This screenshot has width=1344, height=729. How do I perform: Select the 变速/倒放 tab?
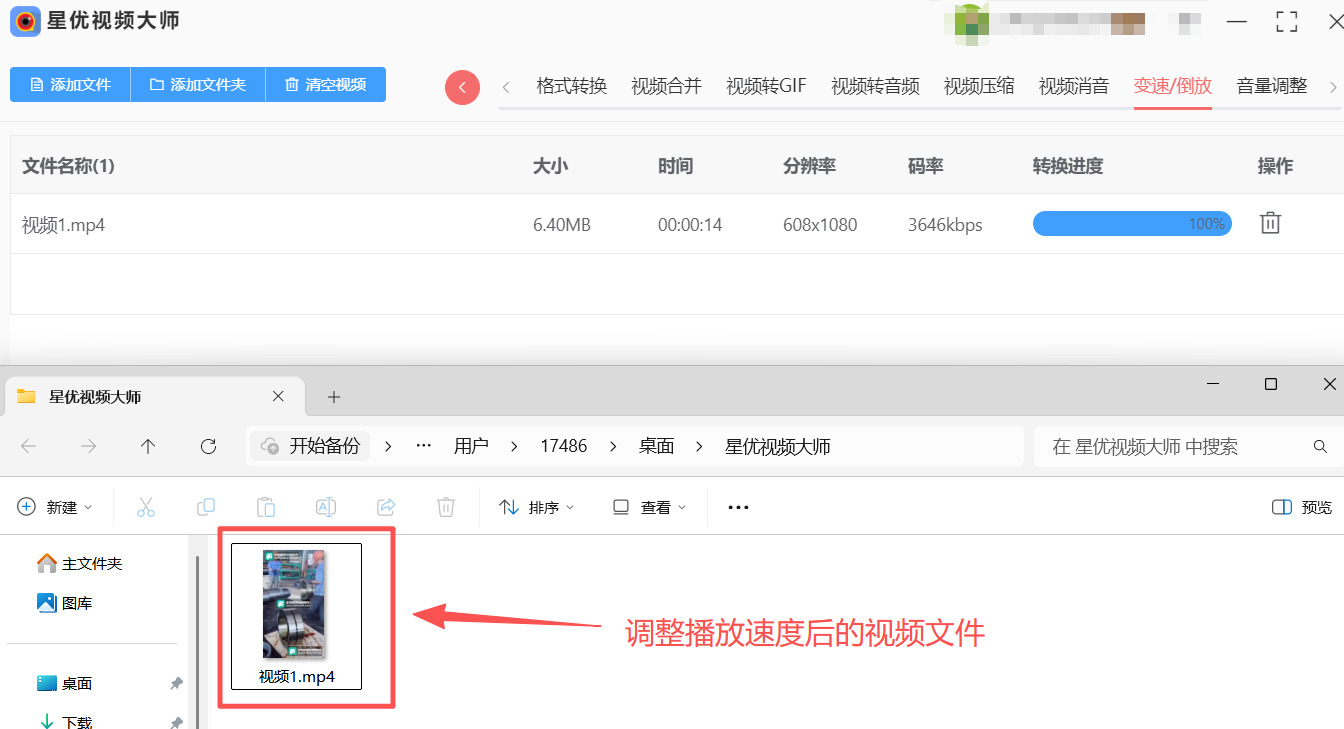1173,86
